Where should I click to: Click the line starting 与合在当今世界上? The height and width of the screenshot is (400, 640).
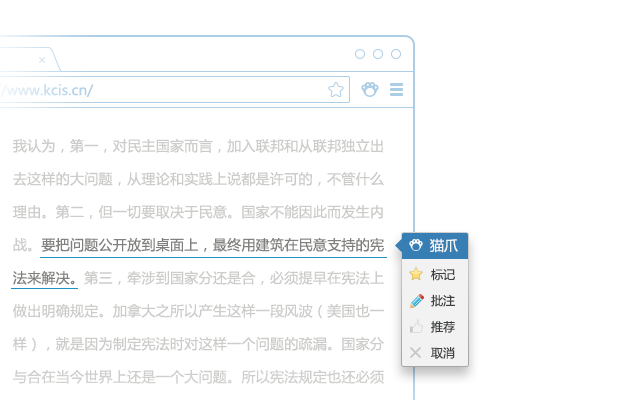(198, 377)
